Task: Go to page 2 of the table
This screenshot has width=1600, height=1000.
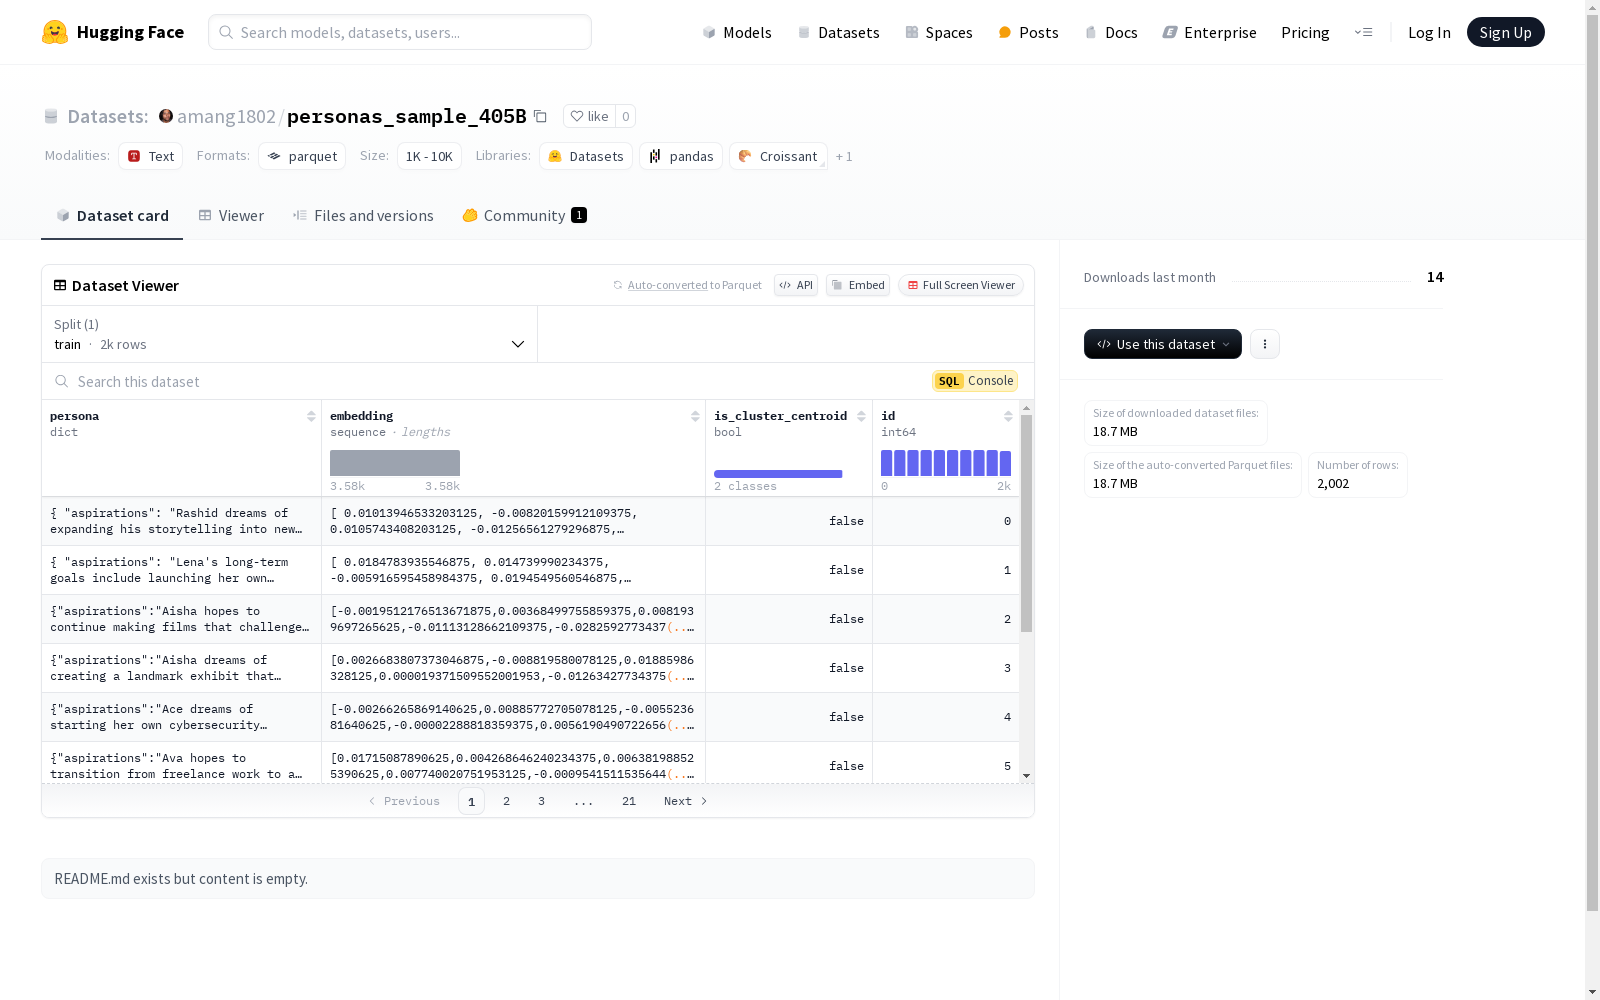Action: coord(507,801)
